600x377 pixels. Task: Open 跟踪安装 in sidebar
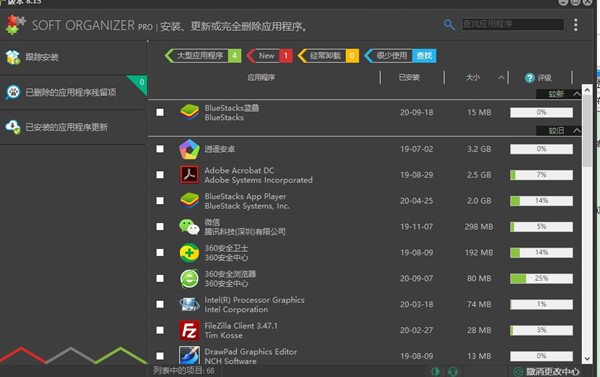[x=73, y=57]
